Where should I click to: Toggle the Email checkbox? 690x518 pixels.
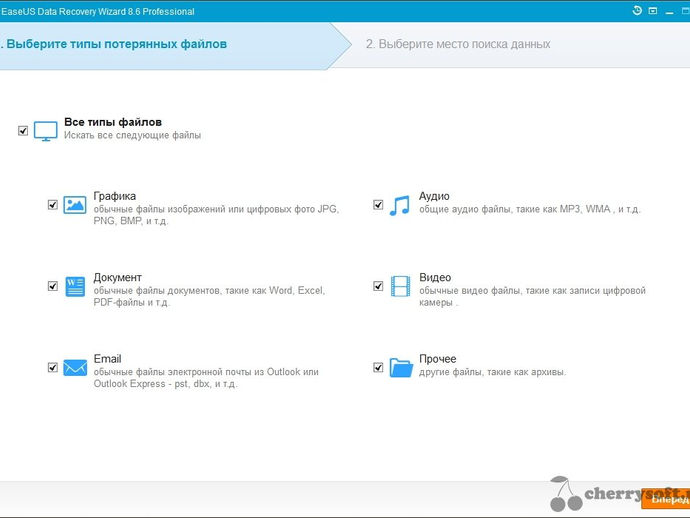click(52, 367)
